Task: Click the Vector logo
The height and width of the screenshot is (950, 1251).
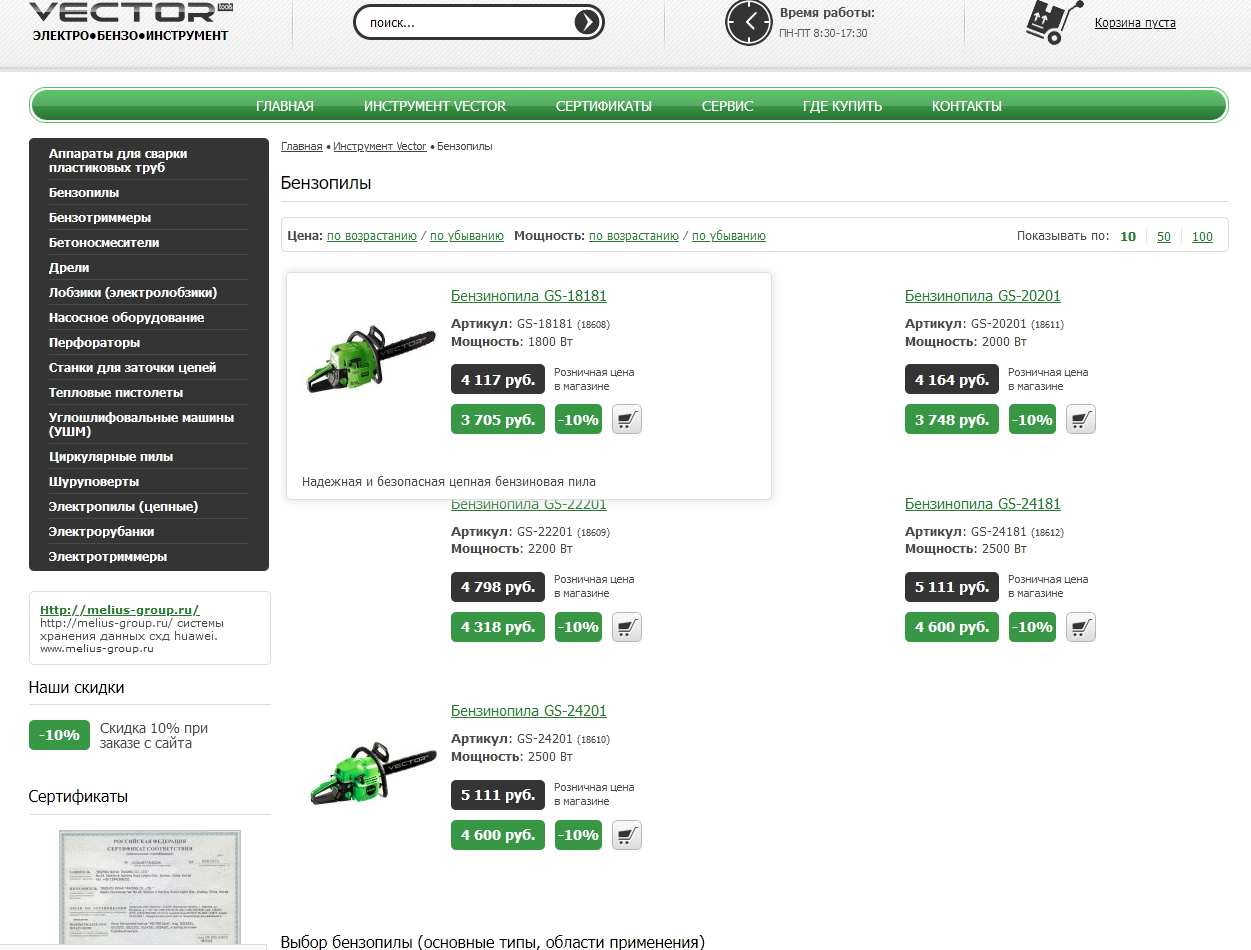Action: pos(131,21)
